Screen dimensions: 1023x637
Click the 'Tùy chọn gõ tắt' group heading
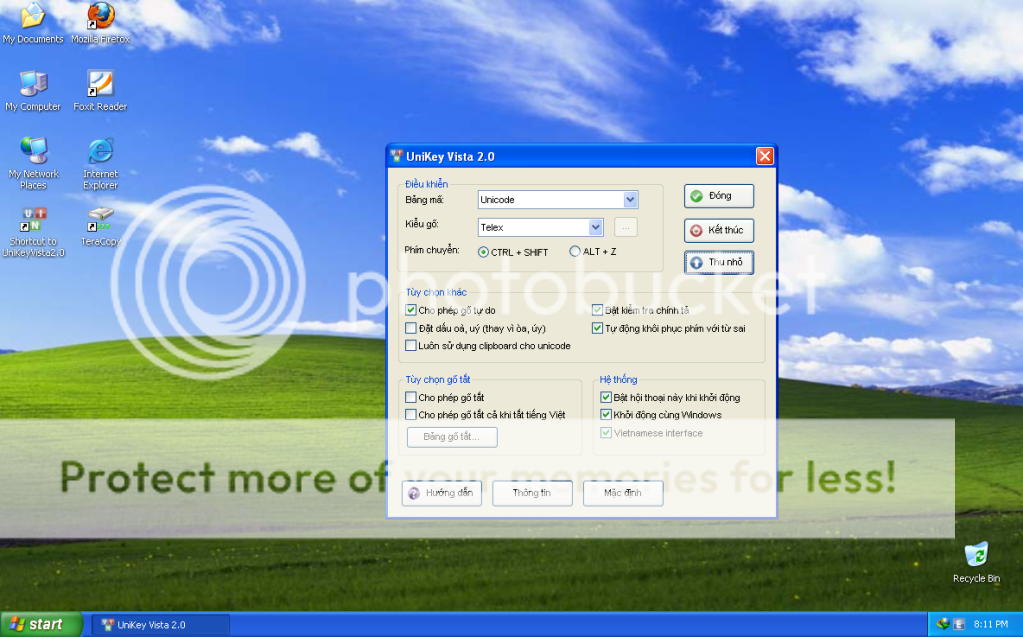pos(438,380)
